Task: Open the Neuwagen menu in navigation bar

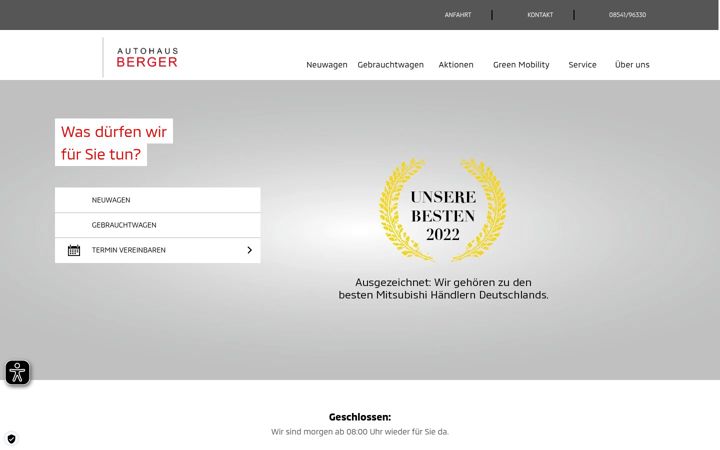Action: (x=326, y=65)
